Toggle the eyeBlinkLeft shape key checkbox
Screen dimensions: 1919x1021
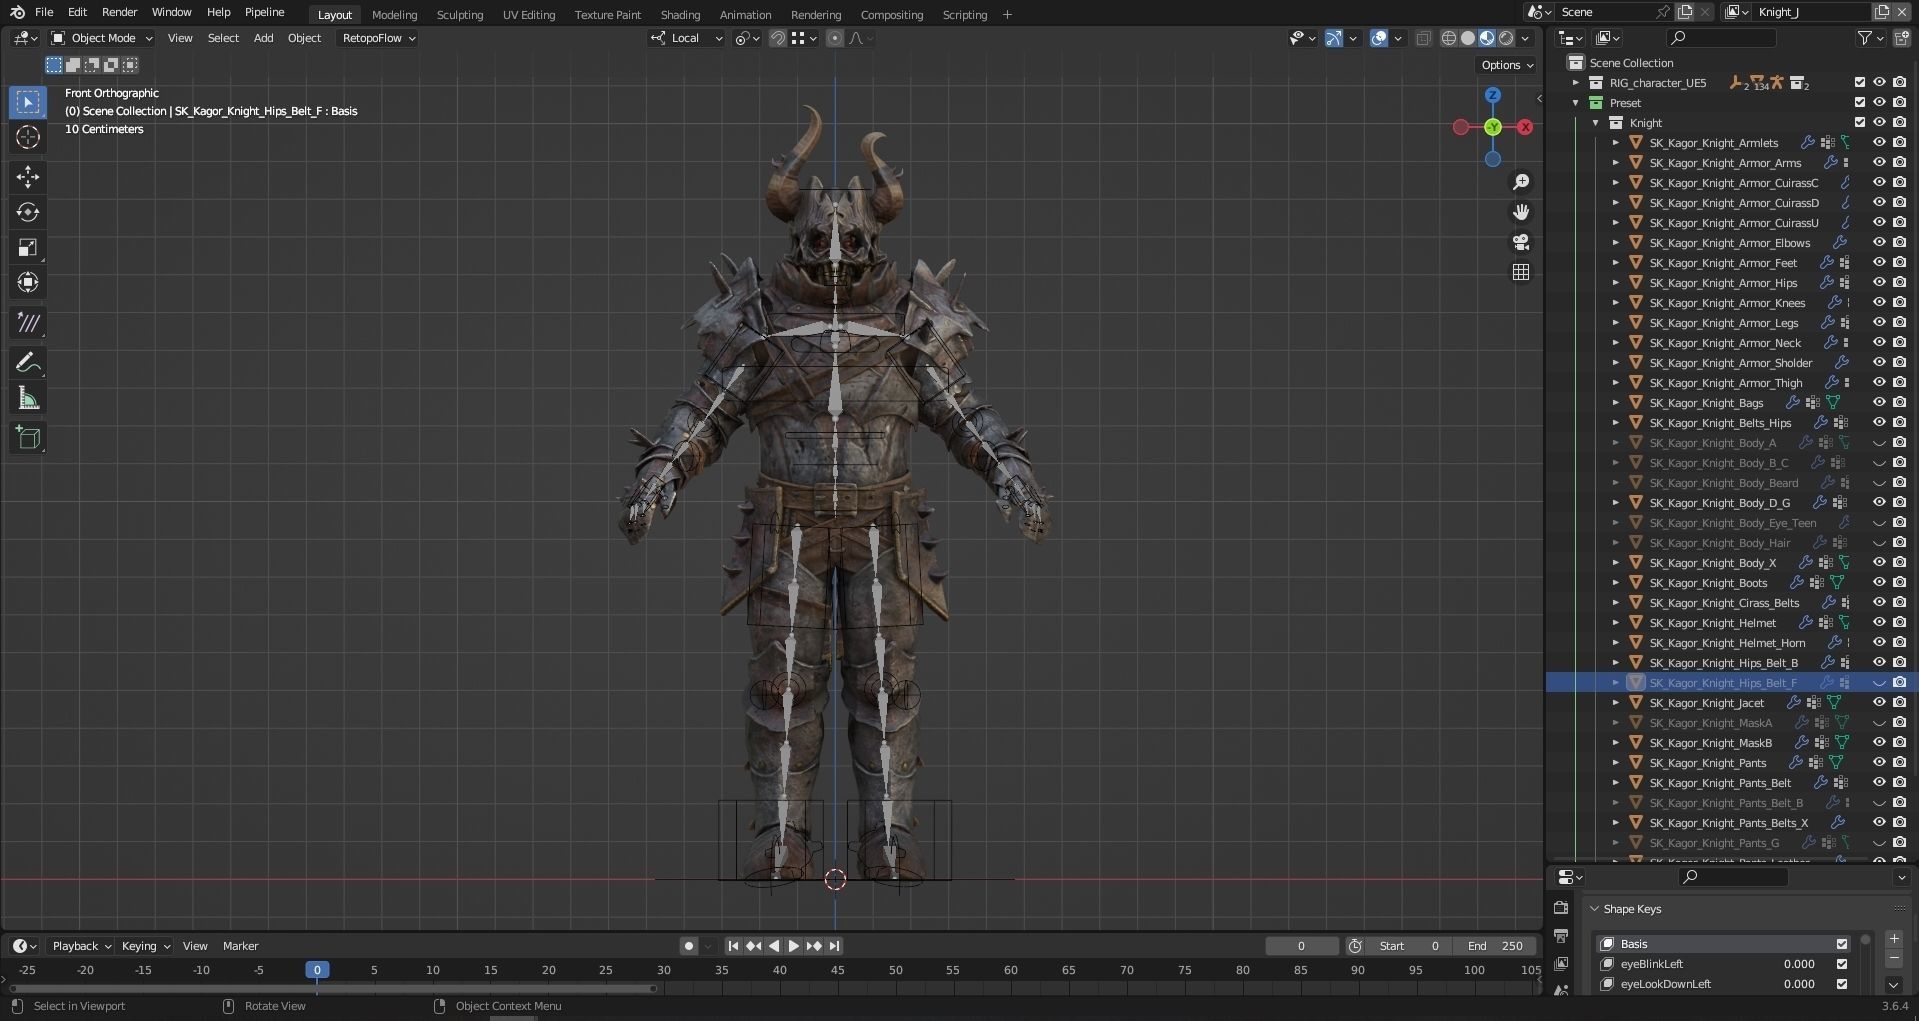pos(1842,964)
